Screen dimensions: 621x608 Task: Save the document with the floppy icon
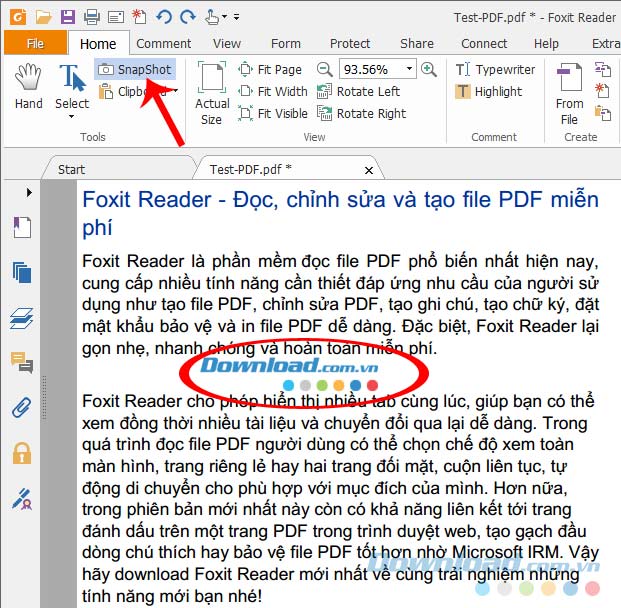coord(68,17)
